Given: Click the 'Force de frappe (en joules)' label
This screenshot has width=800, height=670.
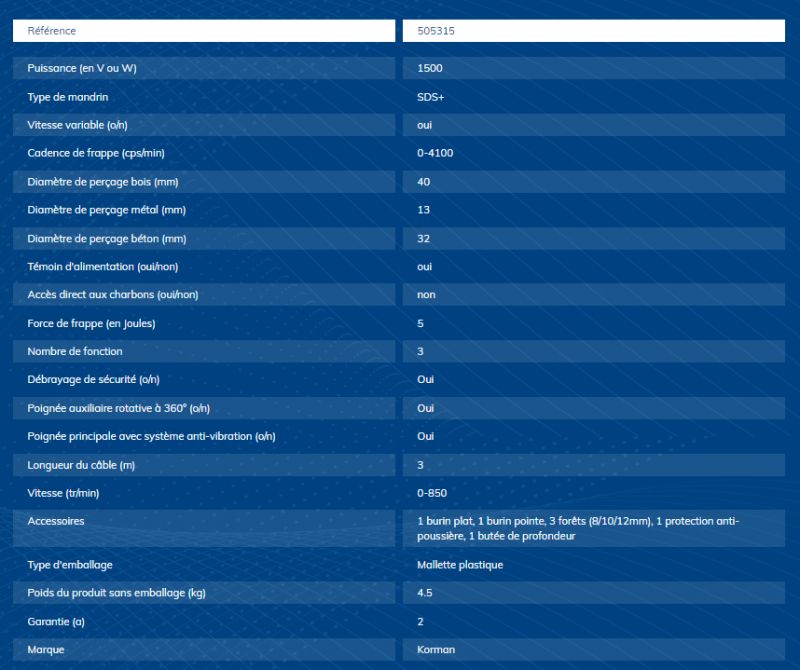Looking at the screenshot, I should click(x=91, y=323).
